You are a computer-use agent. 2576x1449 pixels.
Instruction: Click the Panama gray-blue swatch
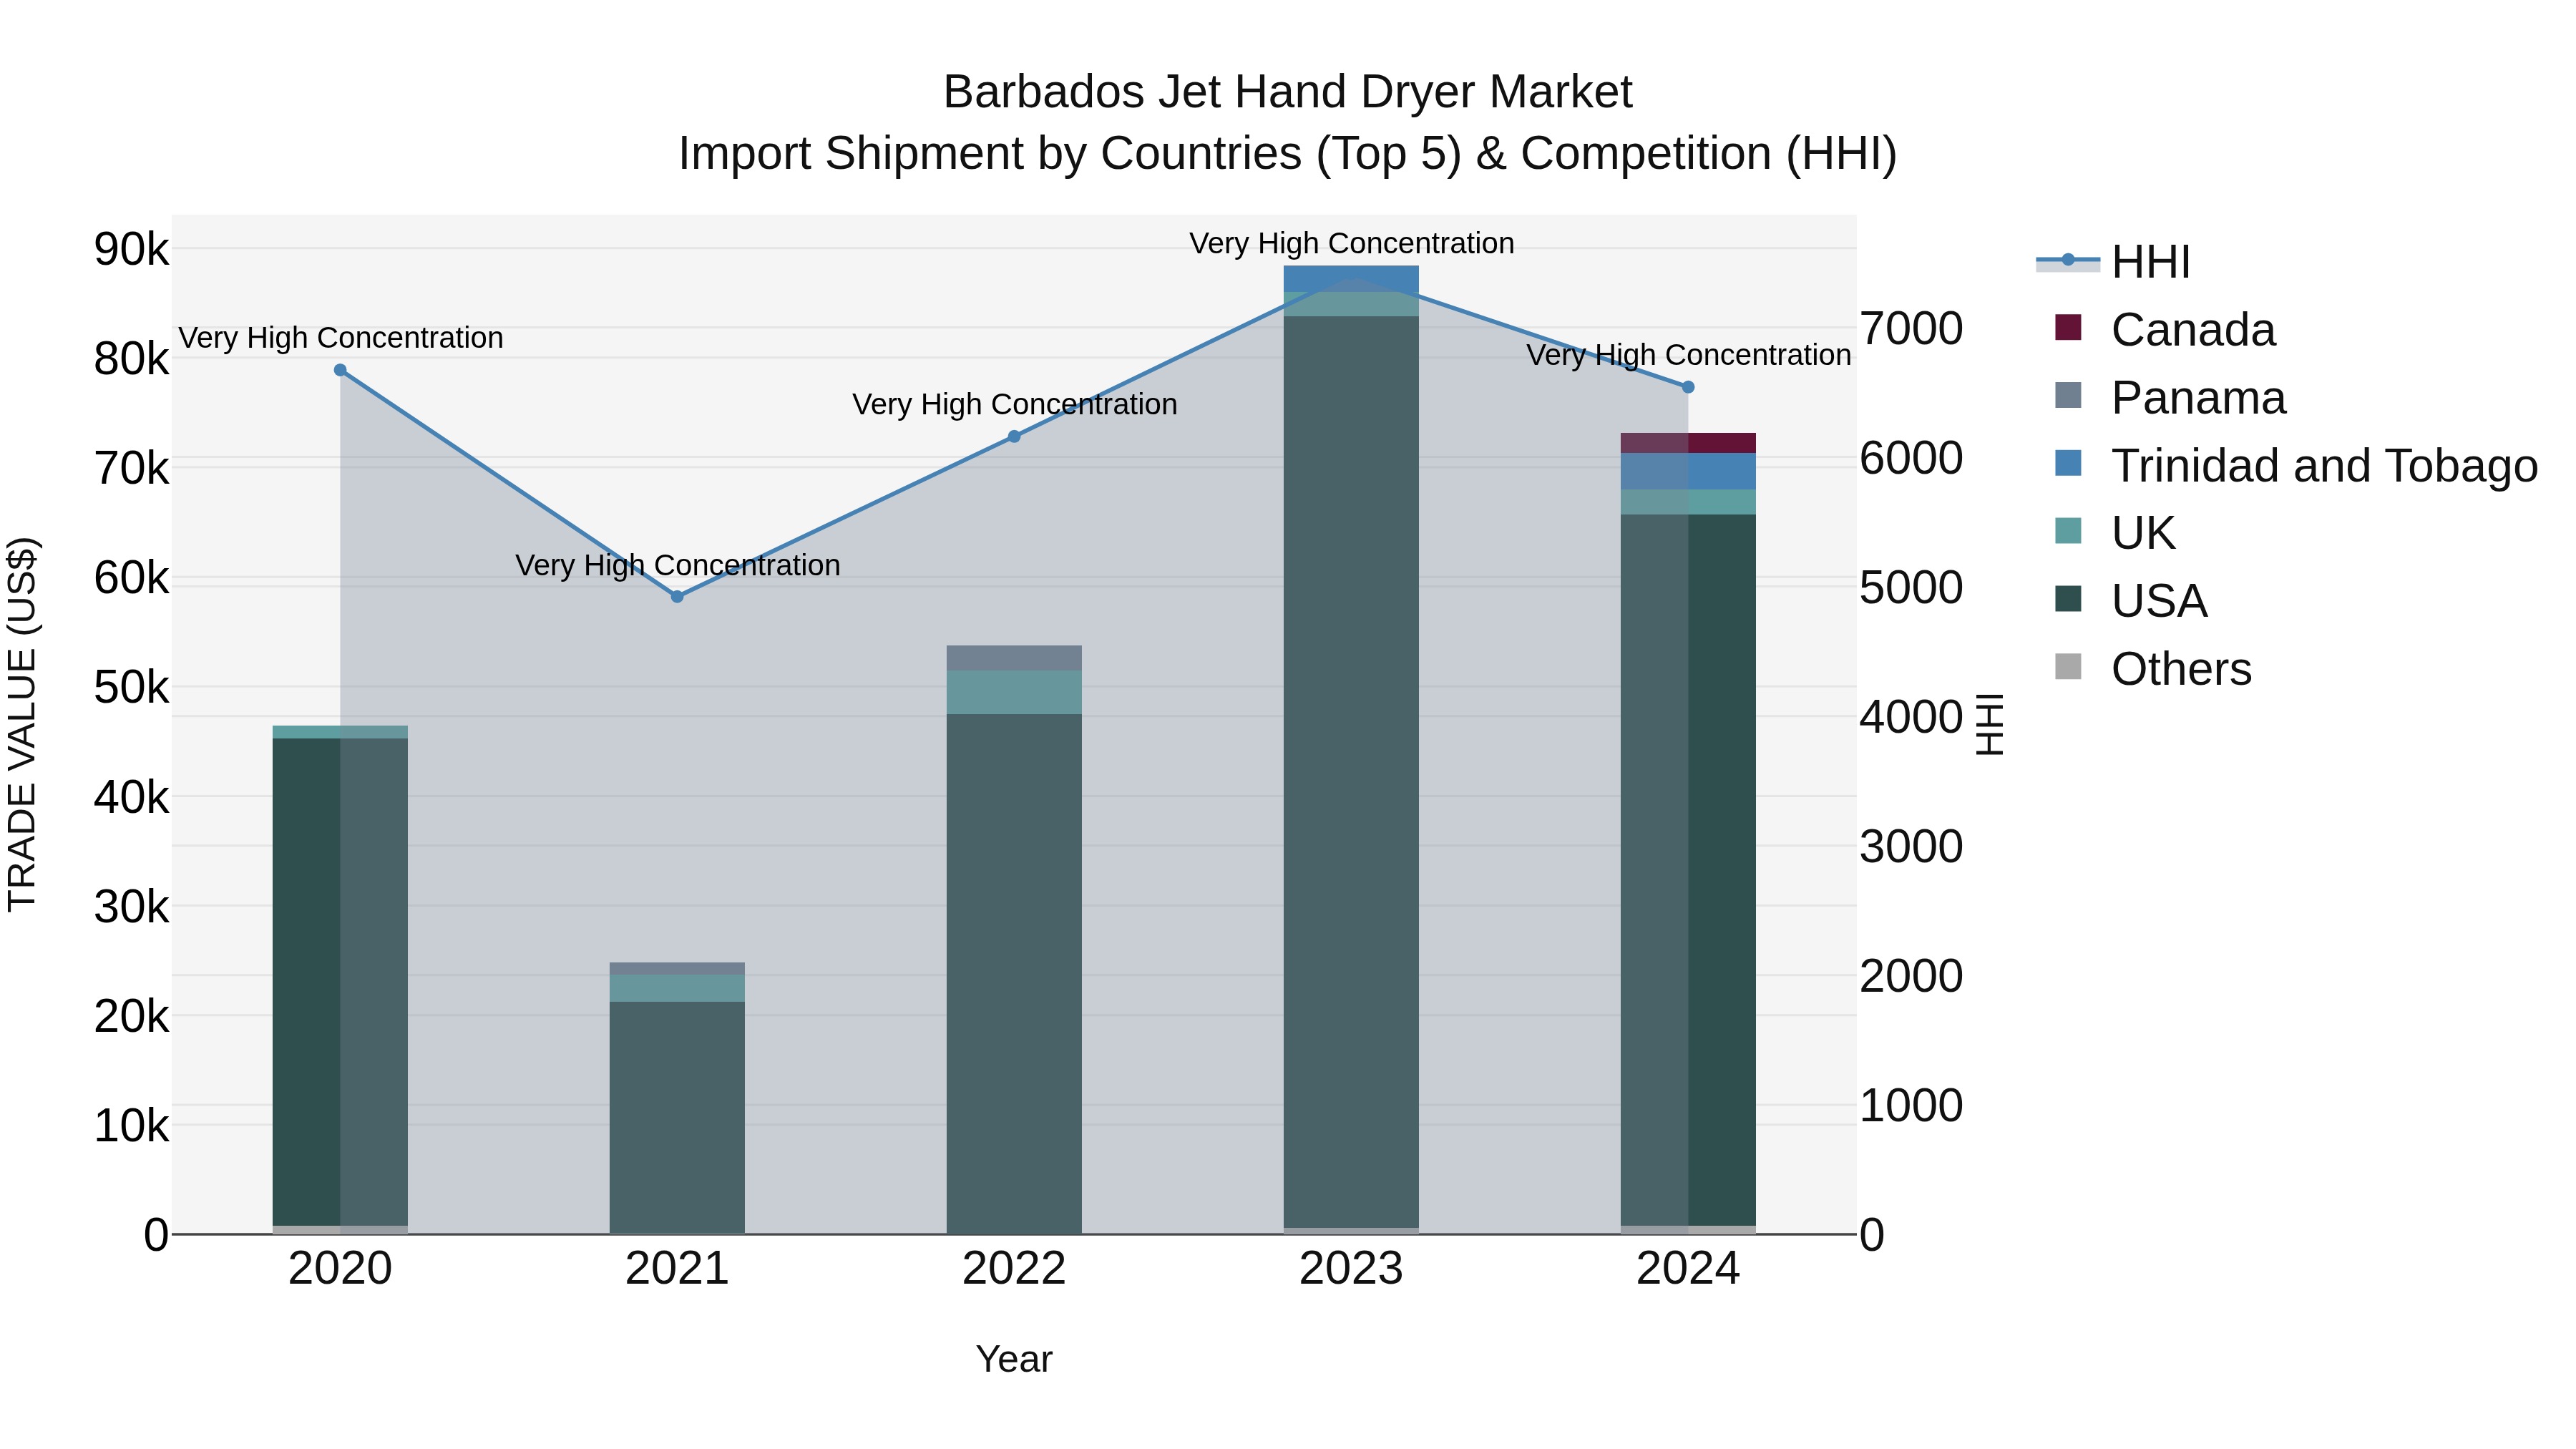point(2068,395)
